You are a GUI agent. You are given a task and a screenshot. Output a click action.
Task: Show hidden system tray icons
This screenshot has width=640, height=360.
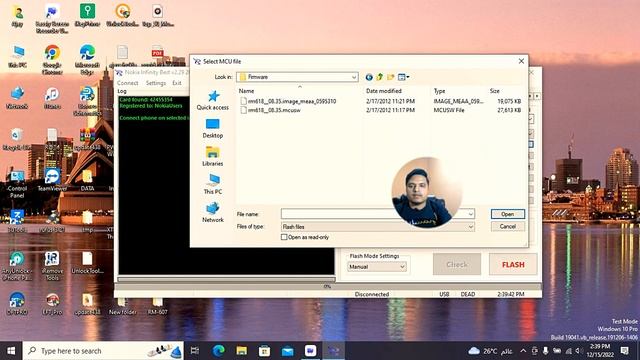(x=523, y=351)
